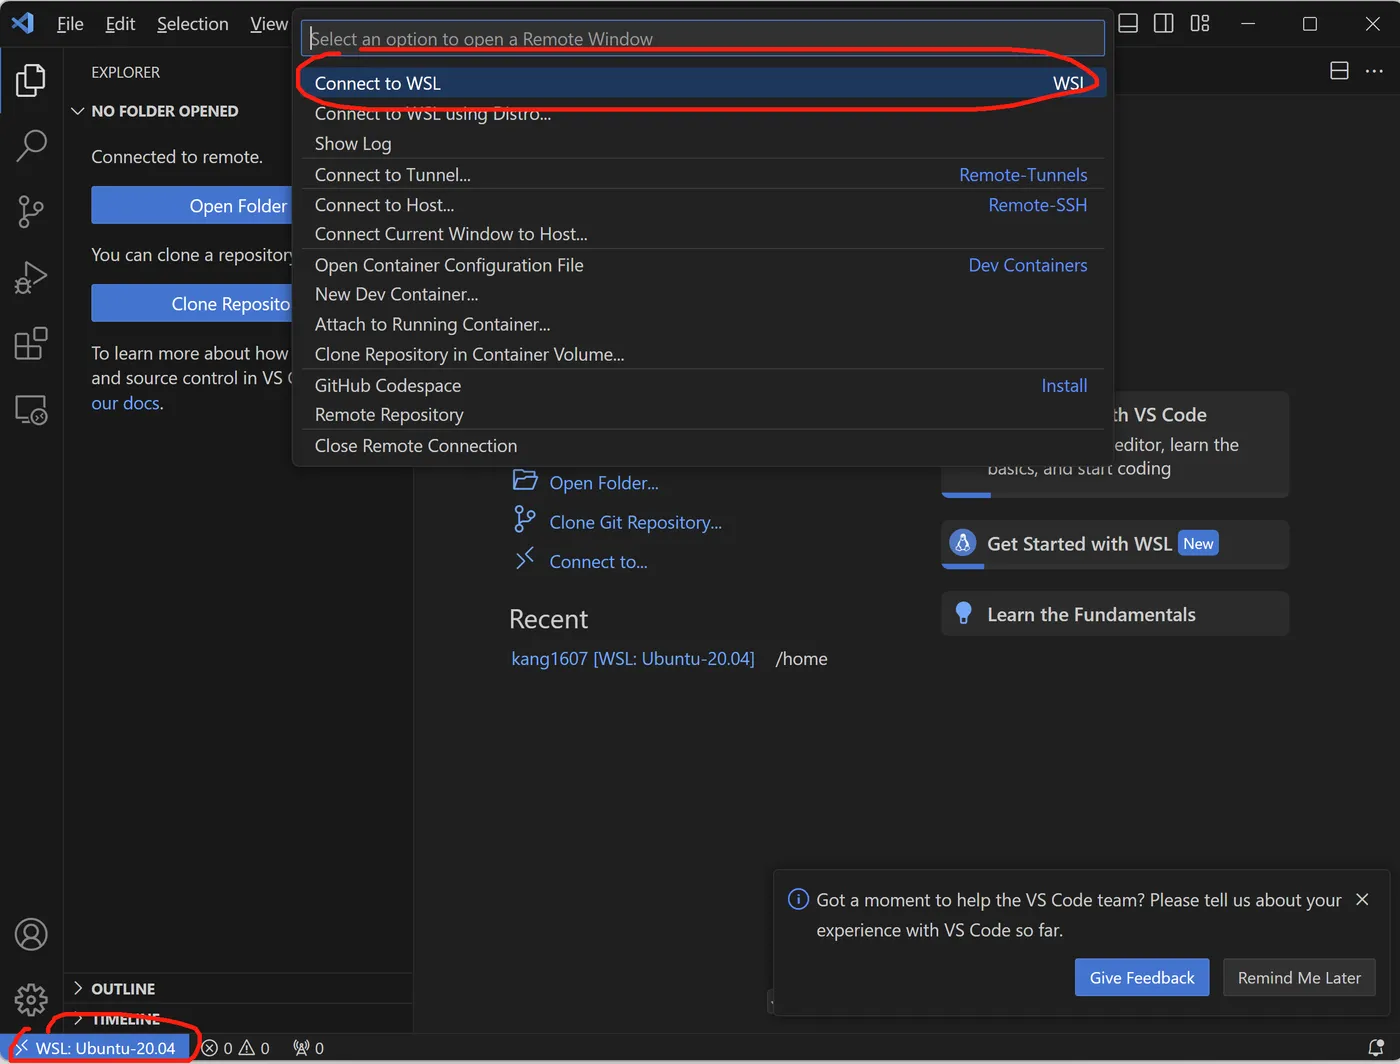Toggle the secondary side bar layout icon
The height and width of the screenshot is (1064, 1400).
tap(1164, 23)
